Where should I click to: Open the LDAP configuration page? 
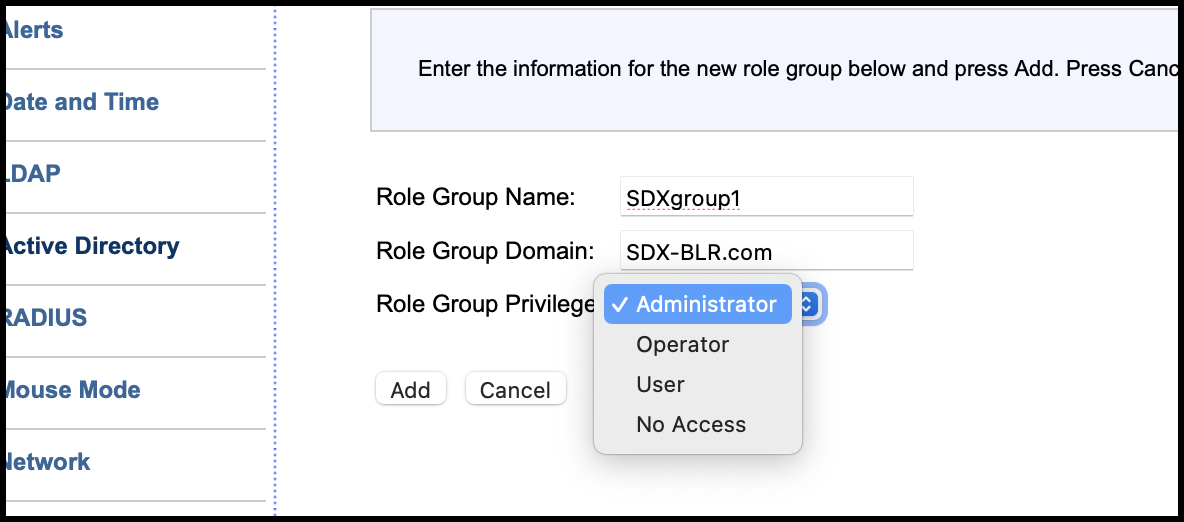[32, 174]
